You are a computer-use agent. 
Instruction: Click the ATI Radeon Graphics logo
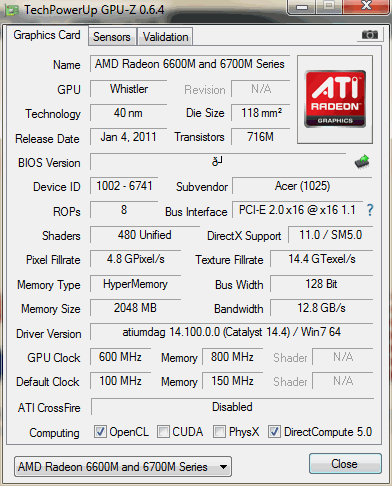[335, 99]
